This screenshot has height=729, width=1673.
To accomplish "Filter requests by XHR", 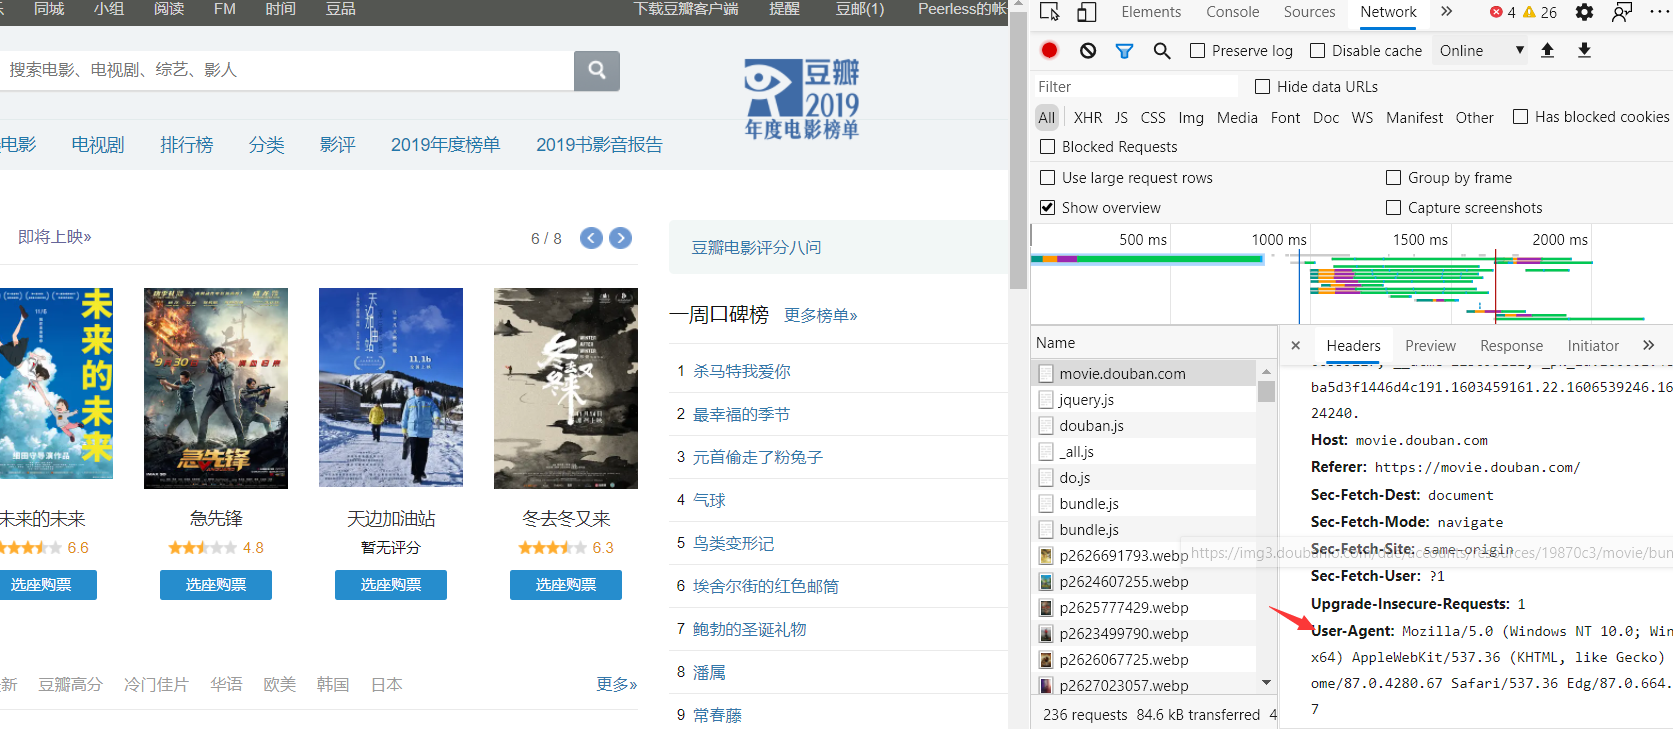I will [x=1088, y=117].
